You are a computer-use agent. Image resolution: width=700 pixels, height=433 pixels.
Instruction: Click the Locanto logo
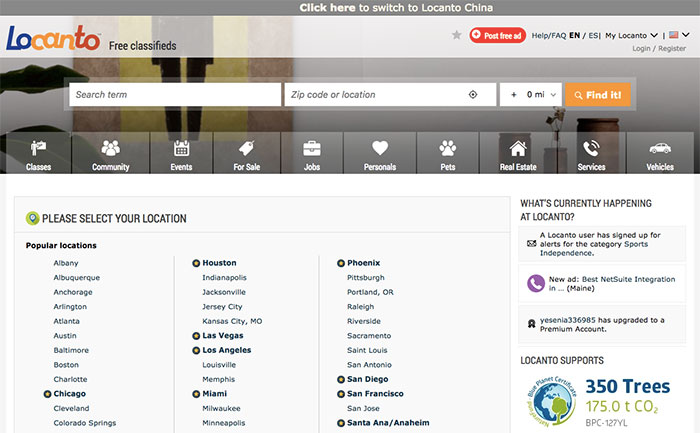click(53, 38)
